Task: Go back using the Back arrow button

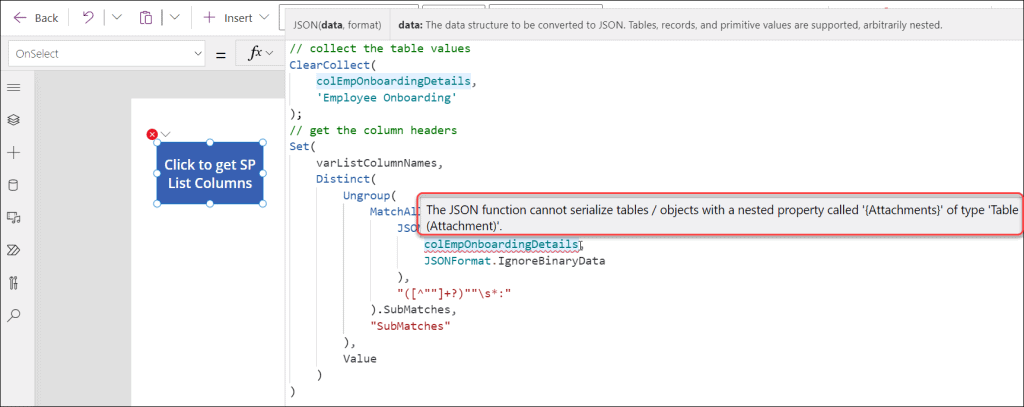Action: pos(36,18)
